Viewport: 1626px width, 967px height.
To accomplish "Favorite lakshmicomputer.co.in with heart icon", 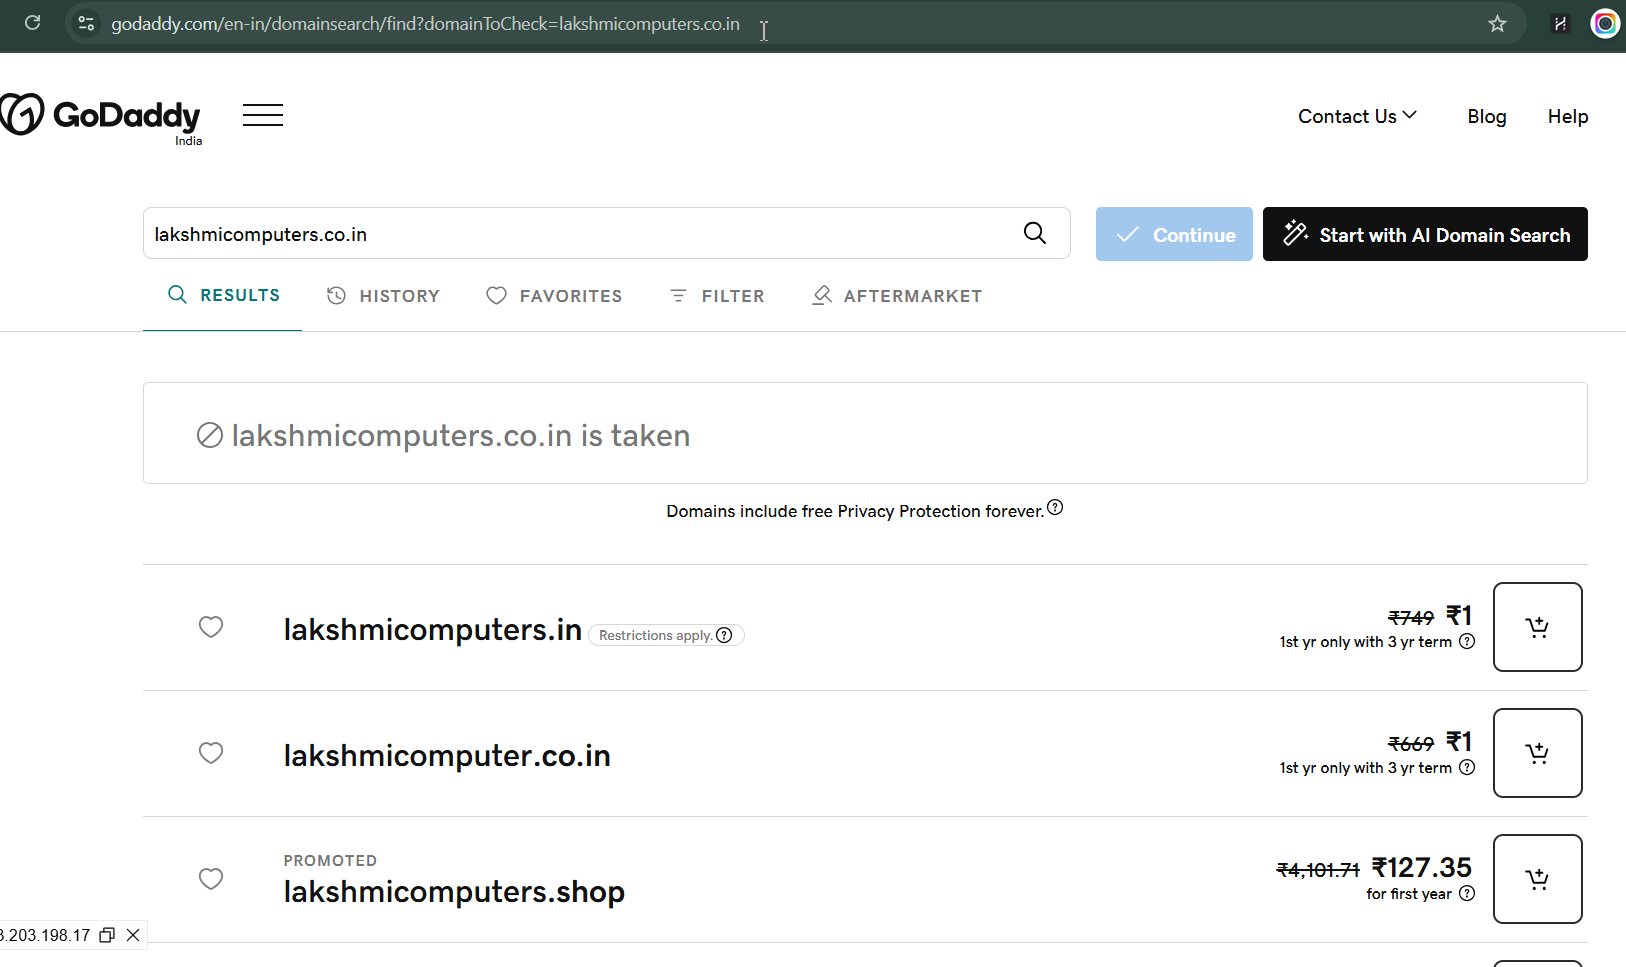I will pyautogui.click(x=211, y=753).
